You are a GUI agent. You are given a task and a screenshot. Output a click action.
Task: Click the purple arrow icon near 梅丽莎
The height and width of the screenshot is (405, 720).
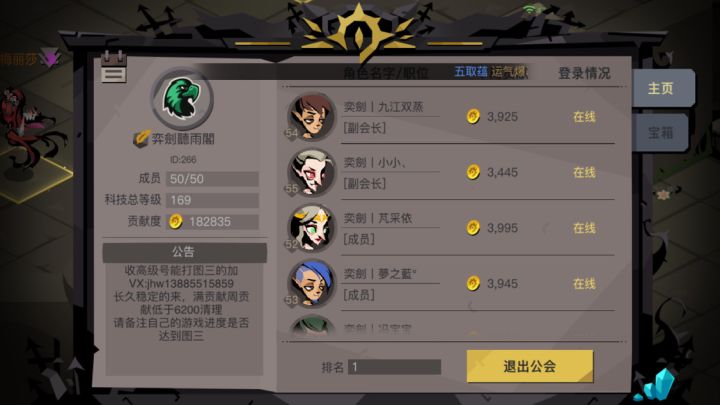tap(50, 58)
